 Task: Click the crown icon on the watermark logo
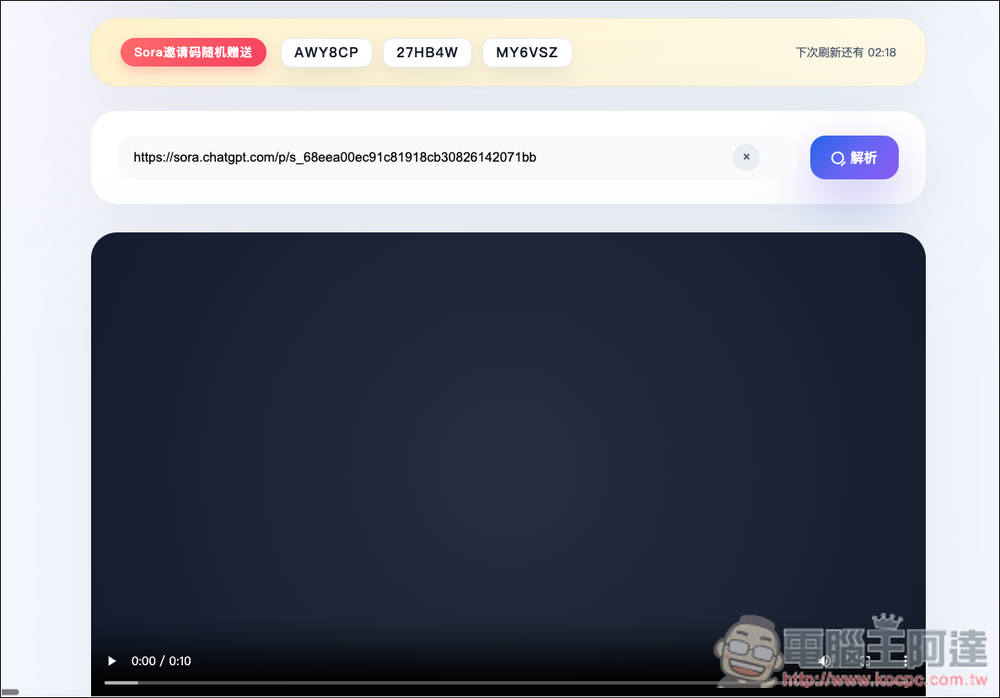click(885, 620)
